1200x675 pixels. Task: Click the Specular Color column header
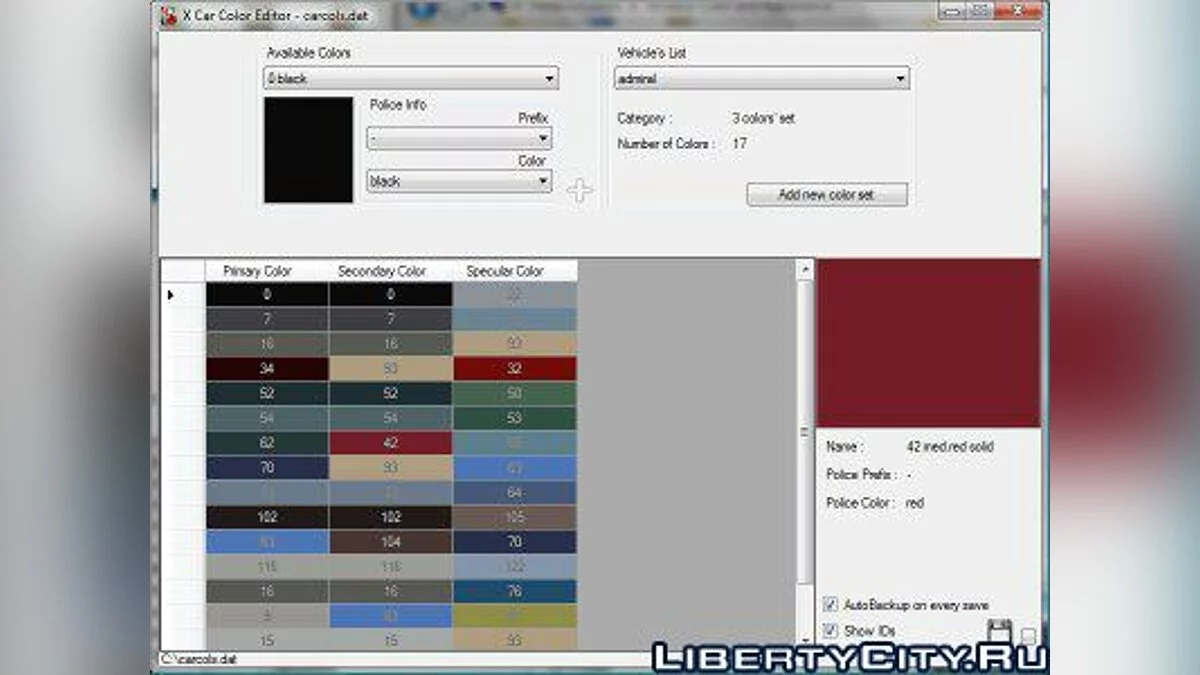tap(505, 271)
